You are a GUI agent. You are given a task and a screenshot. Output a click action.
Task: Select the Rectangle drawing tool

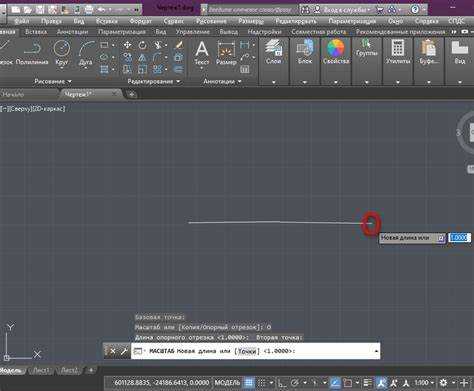(x=104, y=45)
